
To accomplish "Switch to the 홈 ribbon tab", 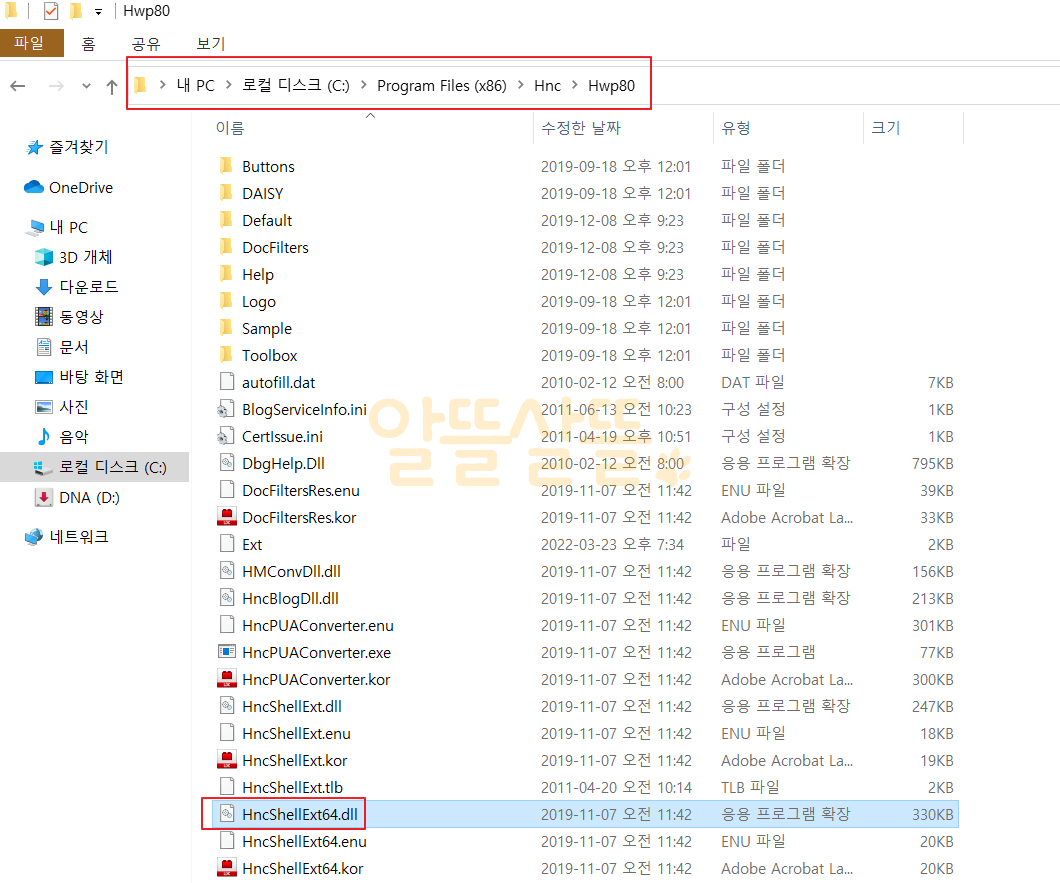I will [88, 44].
